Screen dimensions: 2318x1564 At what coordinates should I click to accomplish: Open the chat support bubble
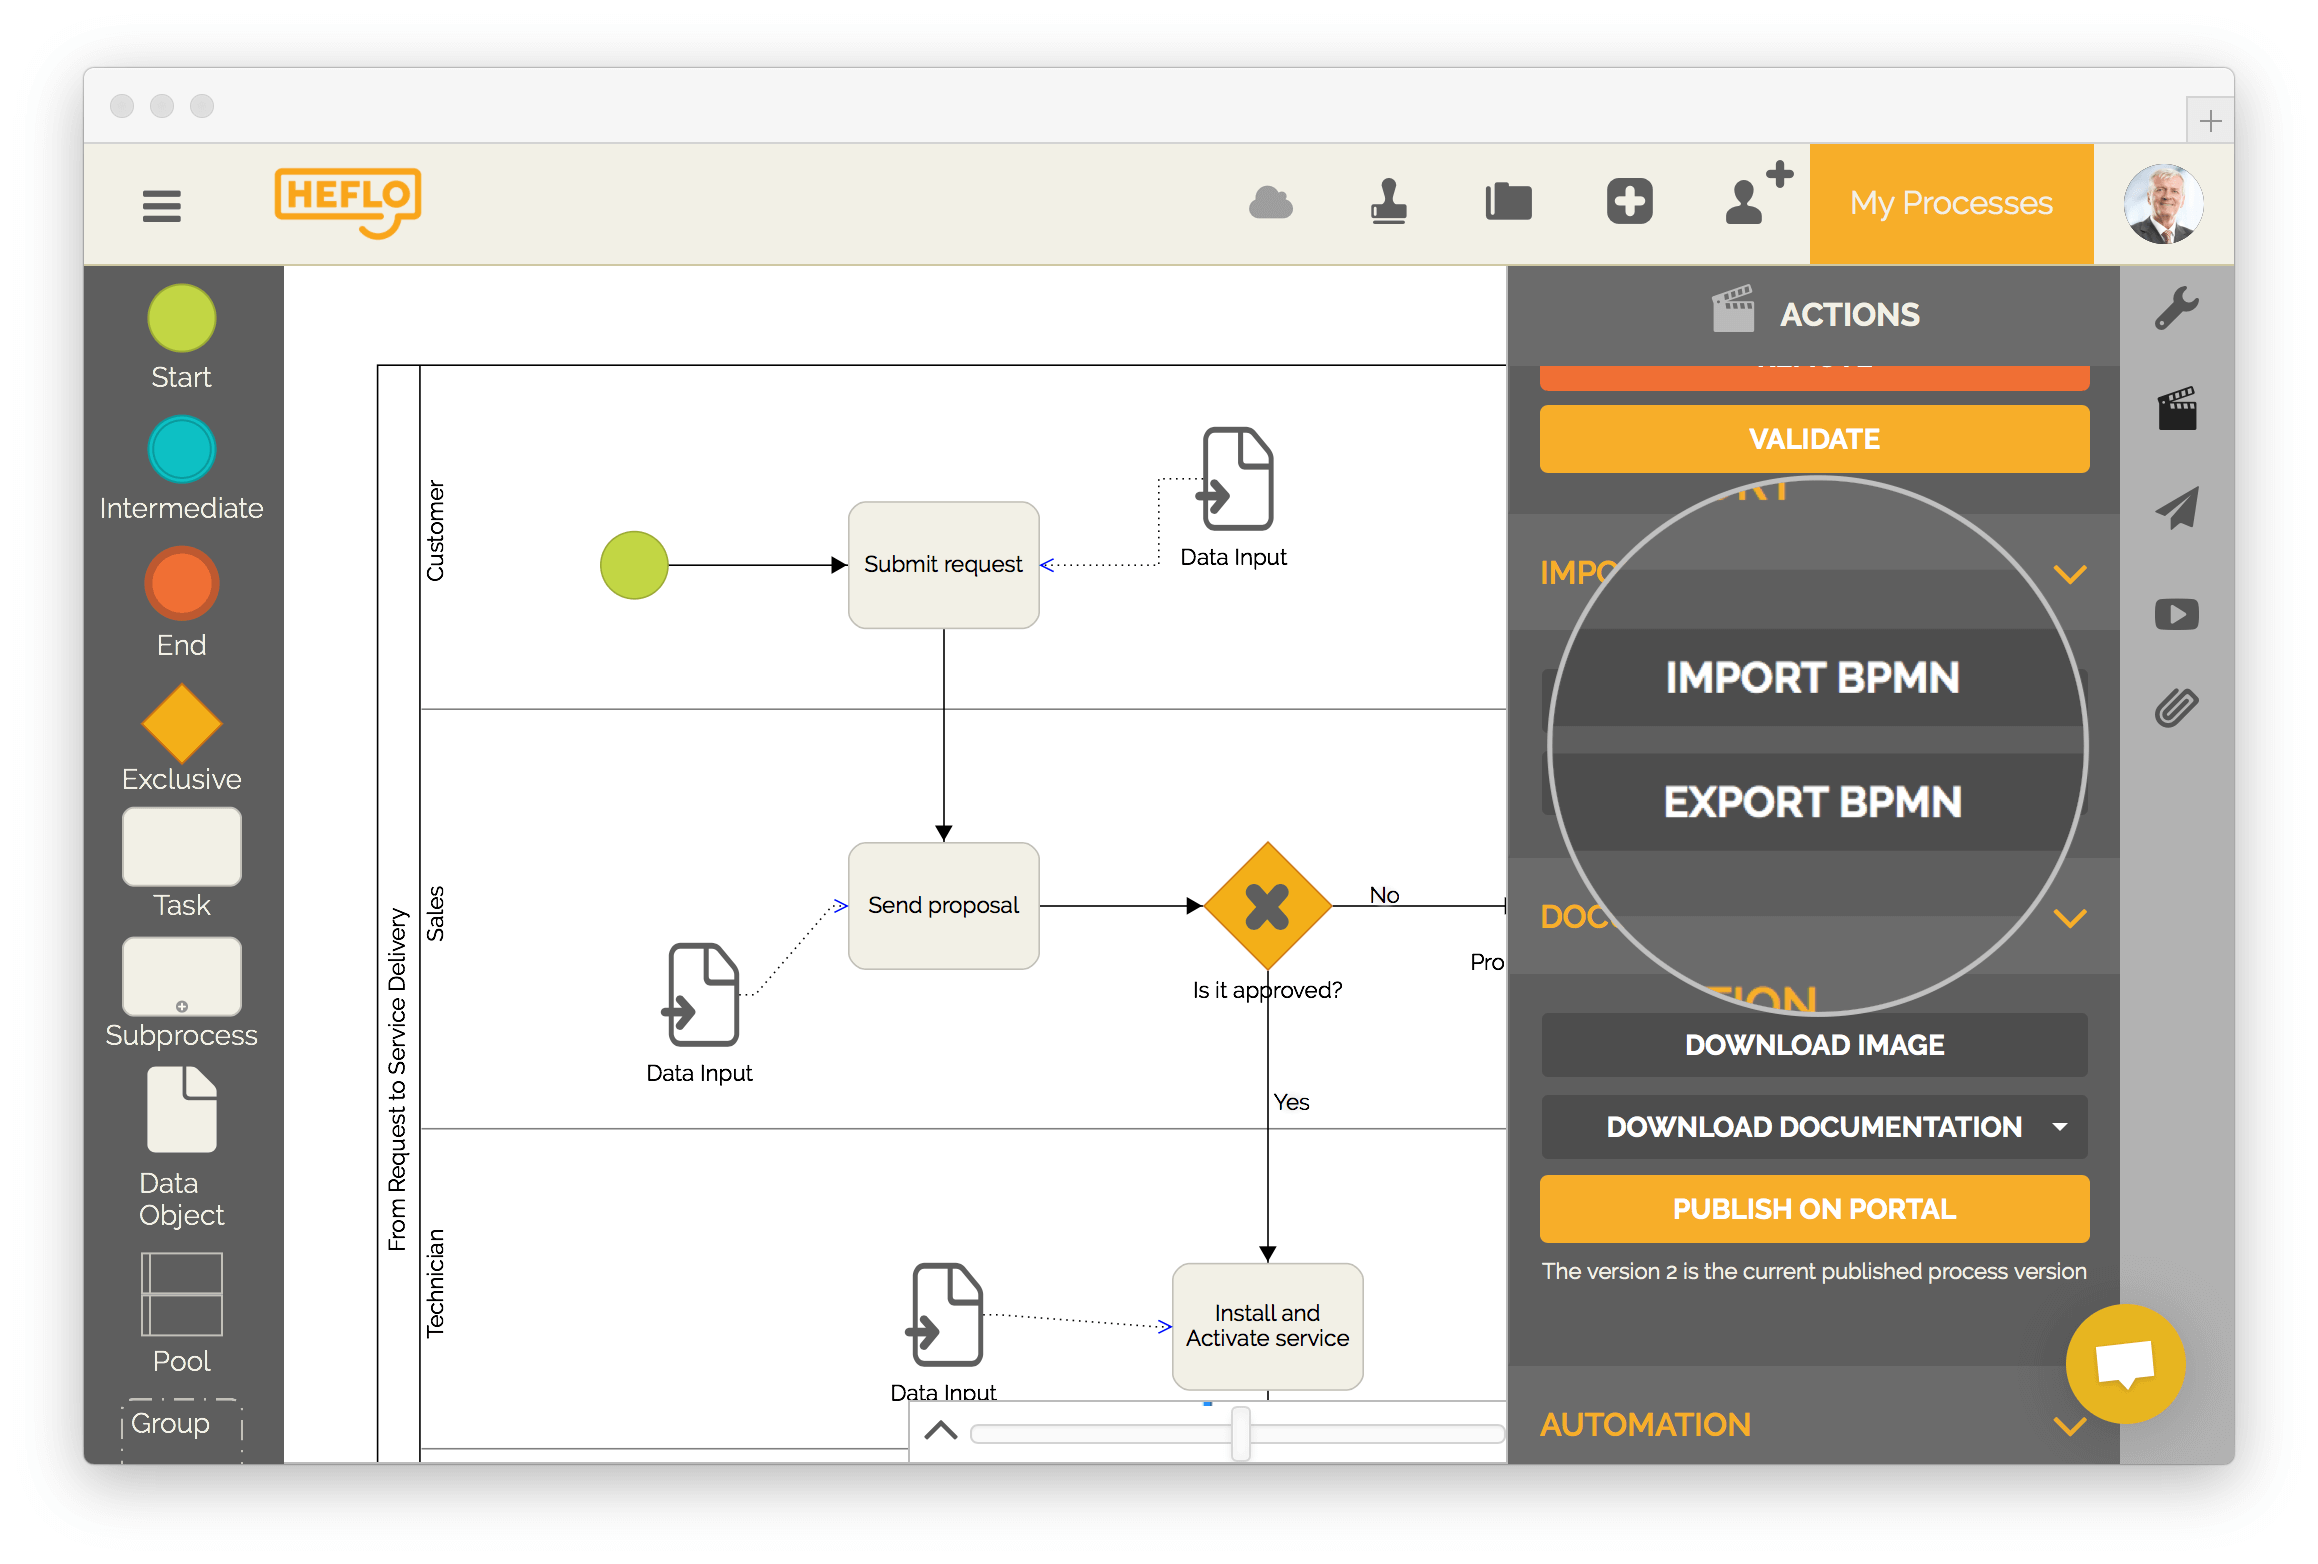click(x=2125, y=1364)
